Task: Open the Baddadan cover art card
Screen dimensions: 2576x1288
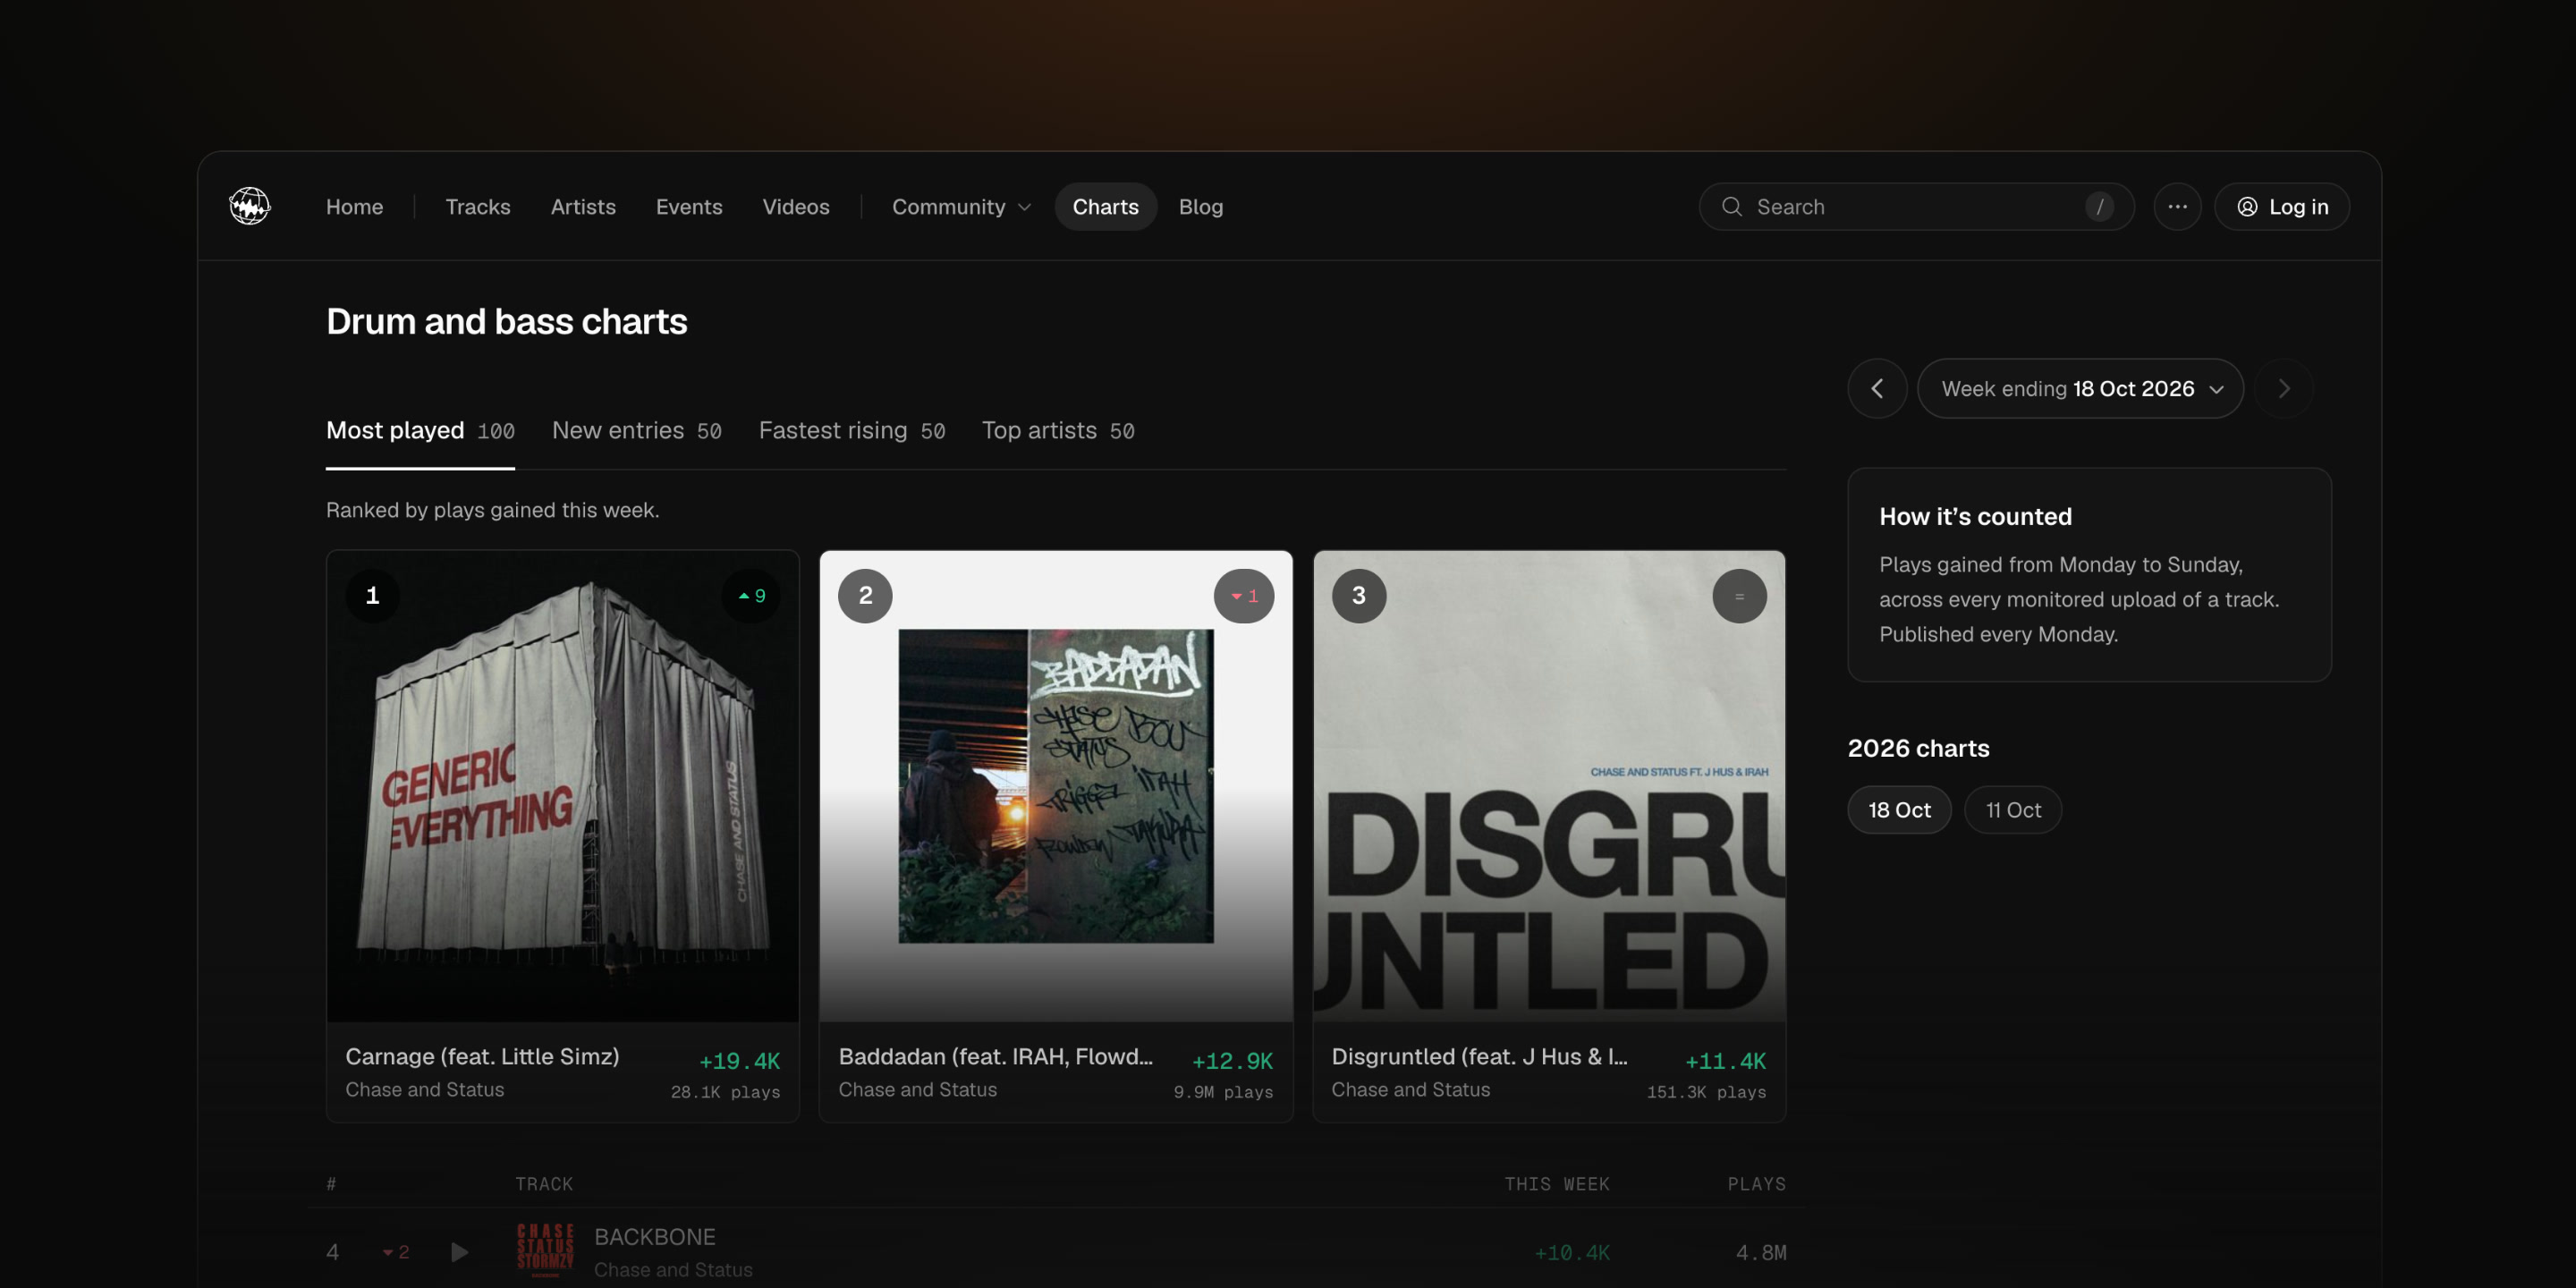Action: pyautogui.click(x=1056, y=786)
